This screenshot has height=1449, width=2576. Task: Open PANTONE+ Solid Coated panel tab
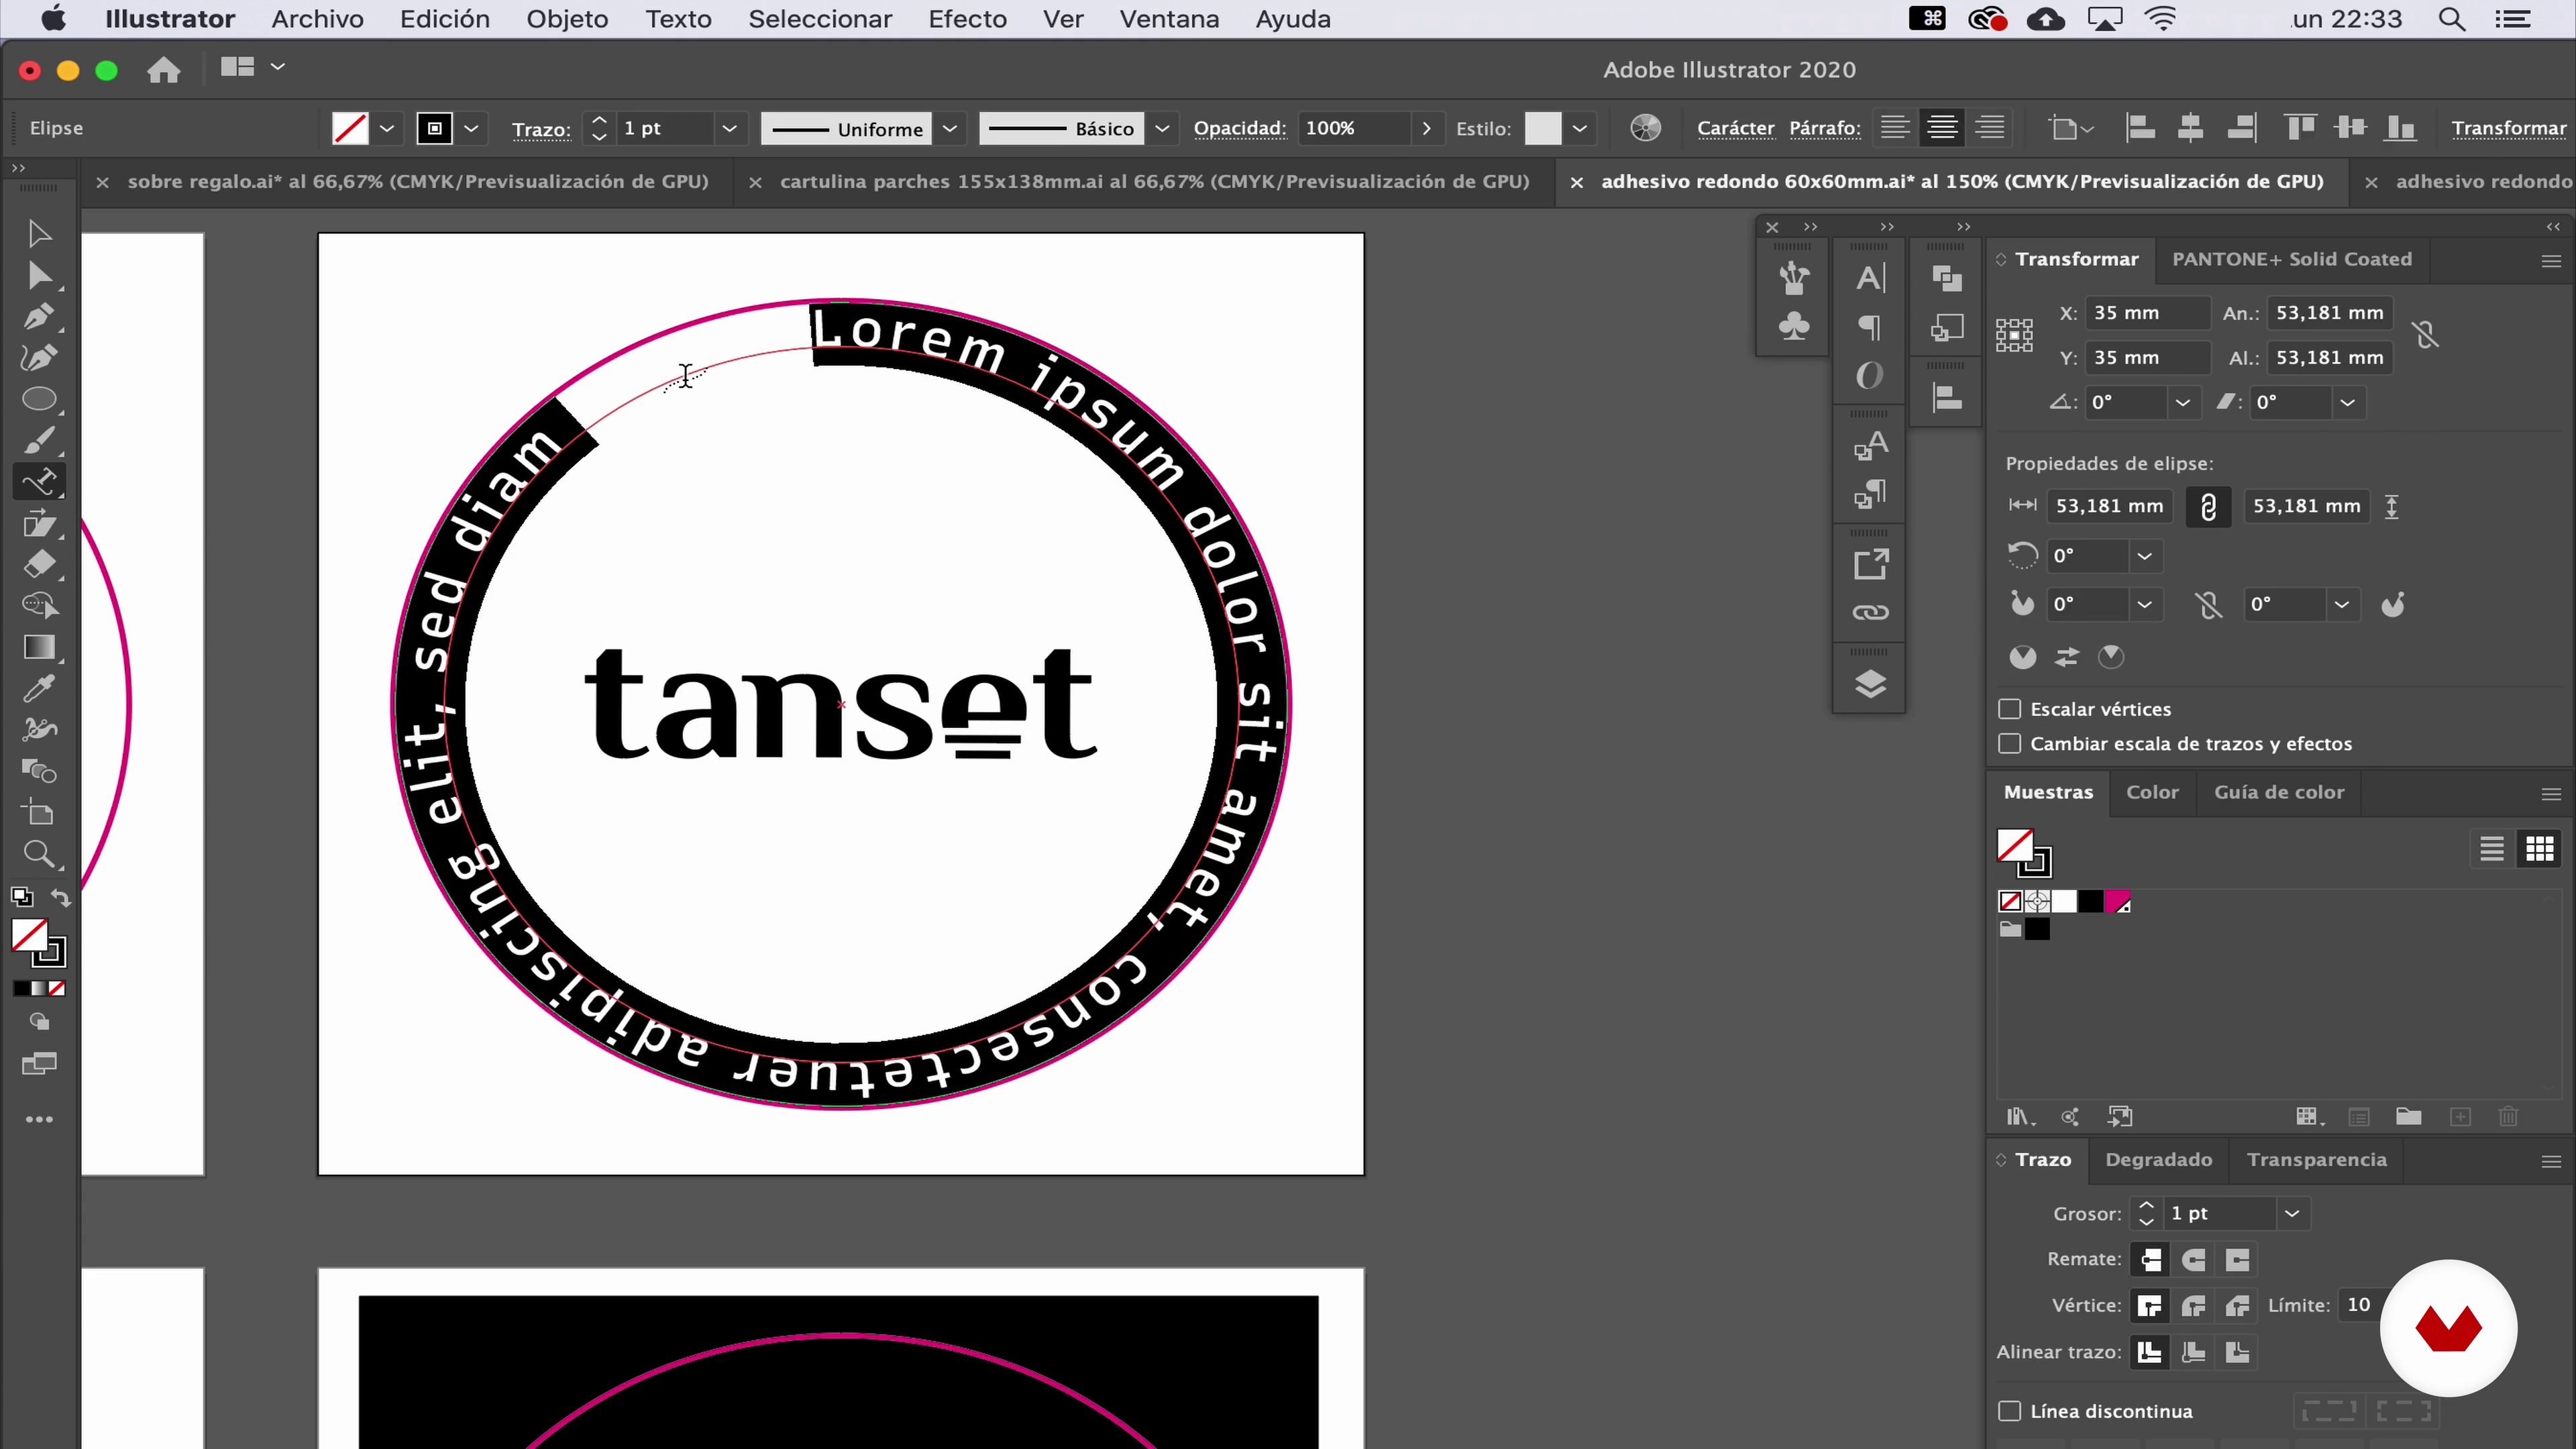click(x=2291, y=259)
